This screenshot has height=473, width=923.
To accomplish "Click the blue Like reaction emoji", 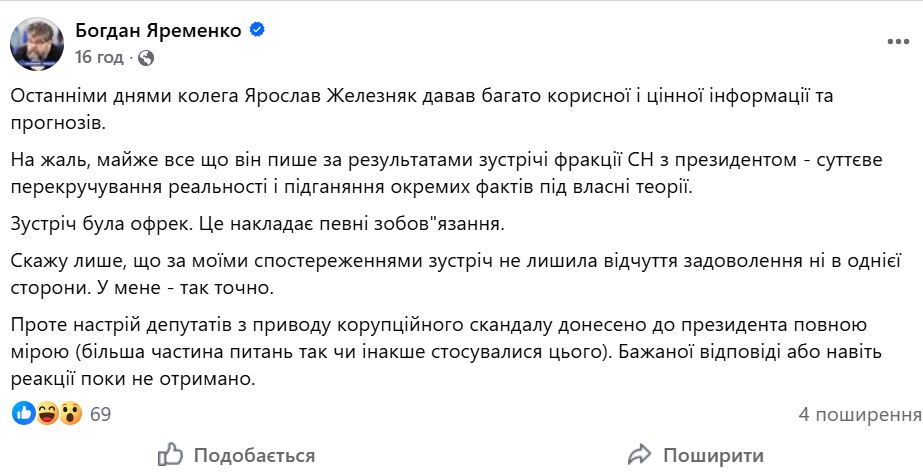I will pyautogui.click(x=23, y=413).
